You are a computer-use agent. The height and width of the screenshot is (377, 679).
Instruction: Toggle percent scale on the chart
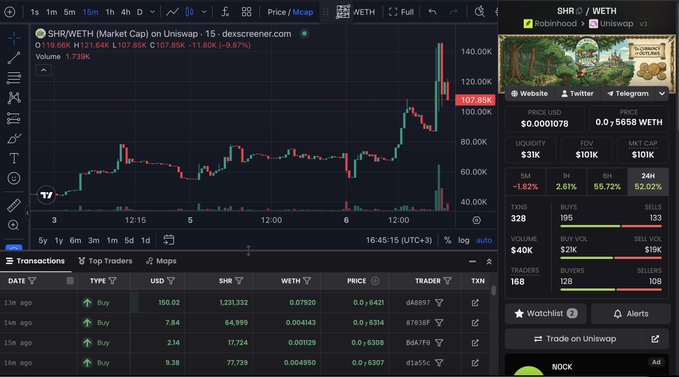447,240
